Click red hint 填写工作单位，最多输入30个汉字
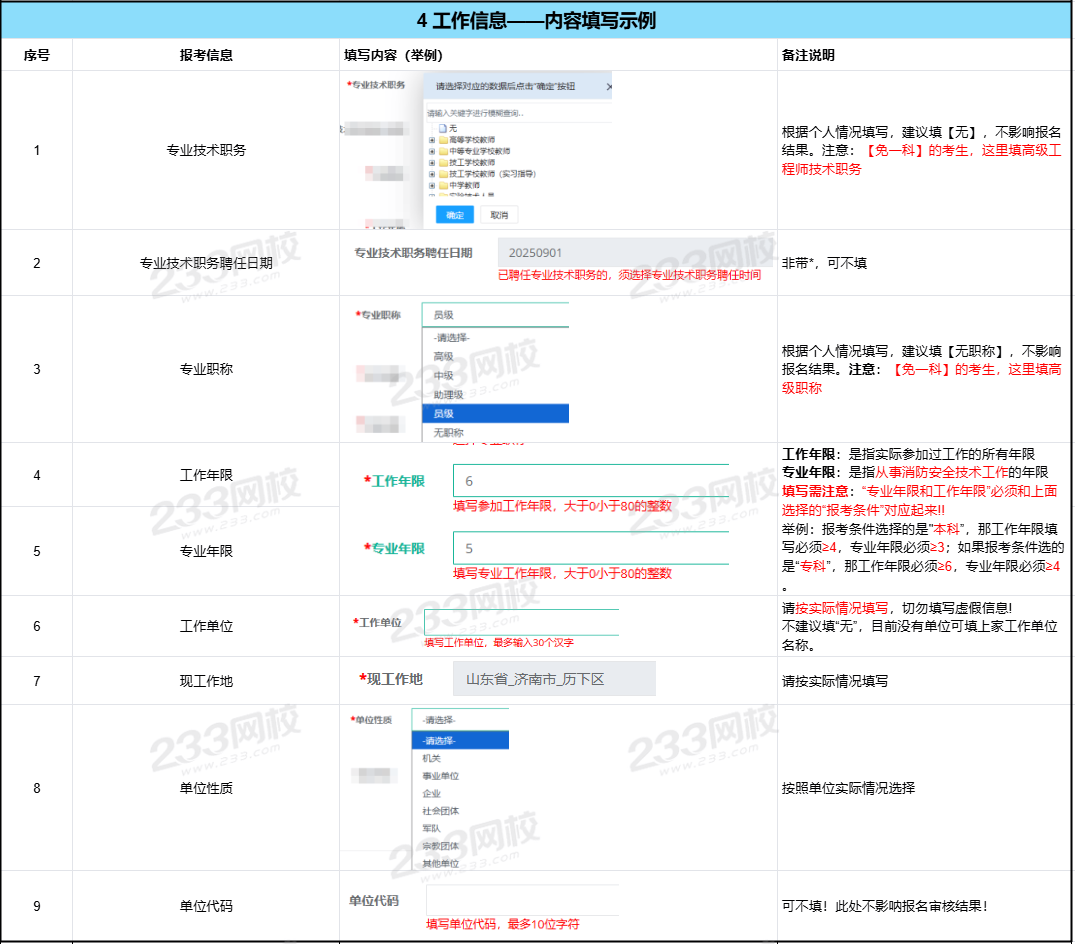 [x=498, y=642]
